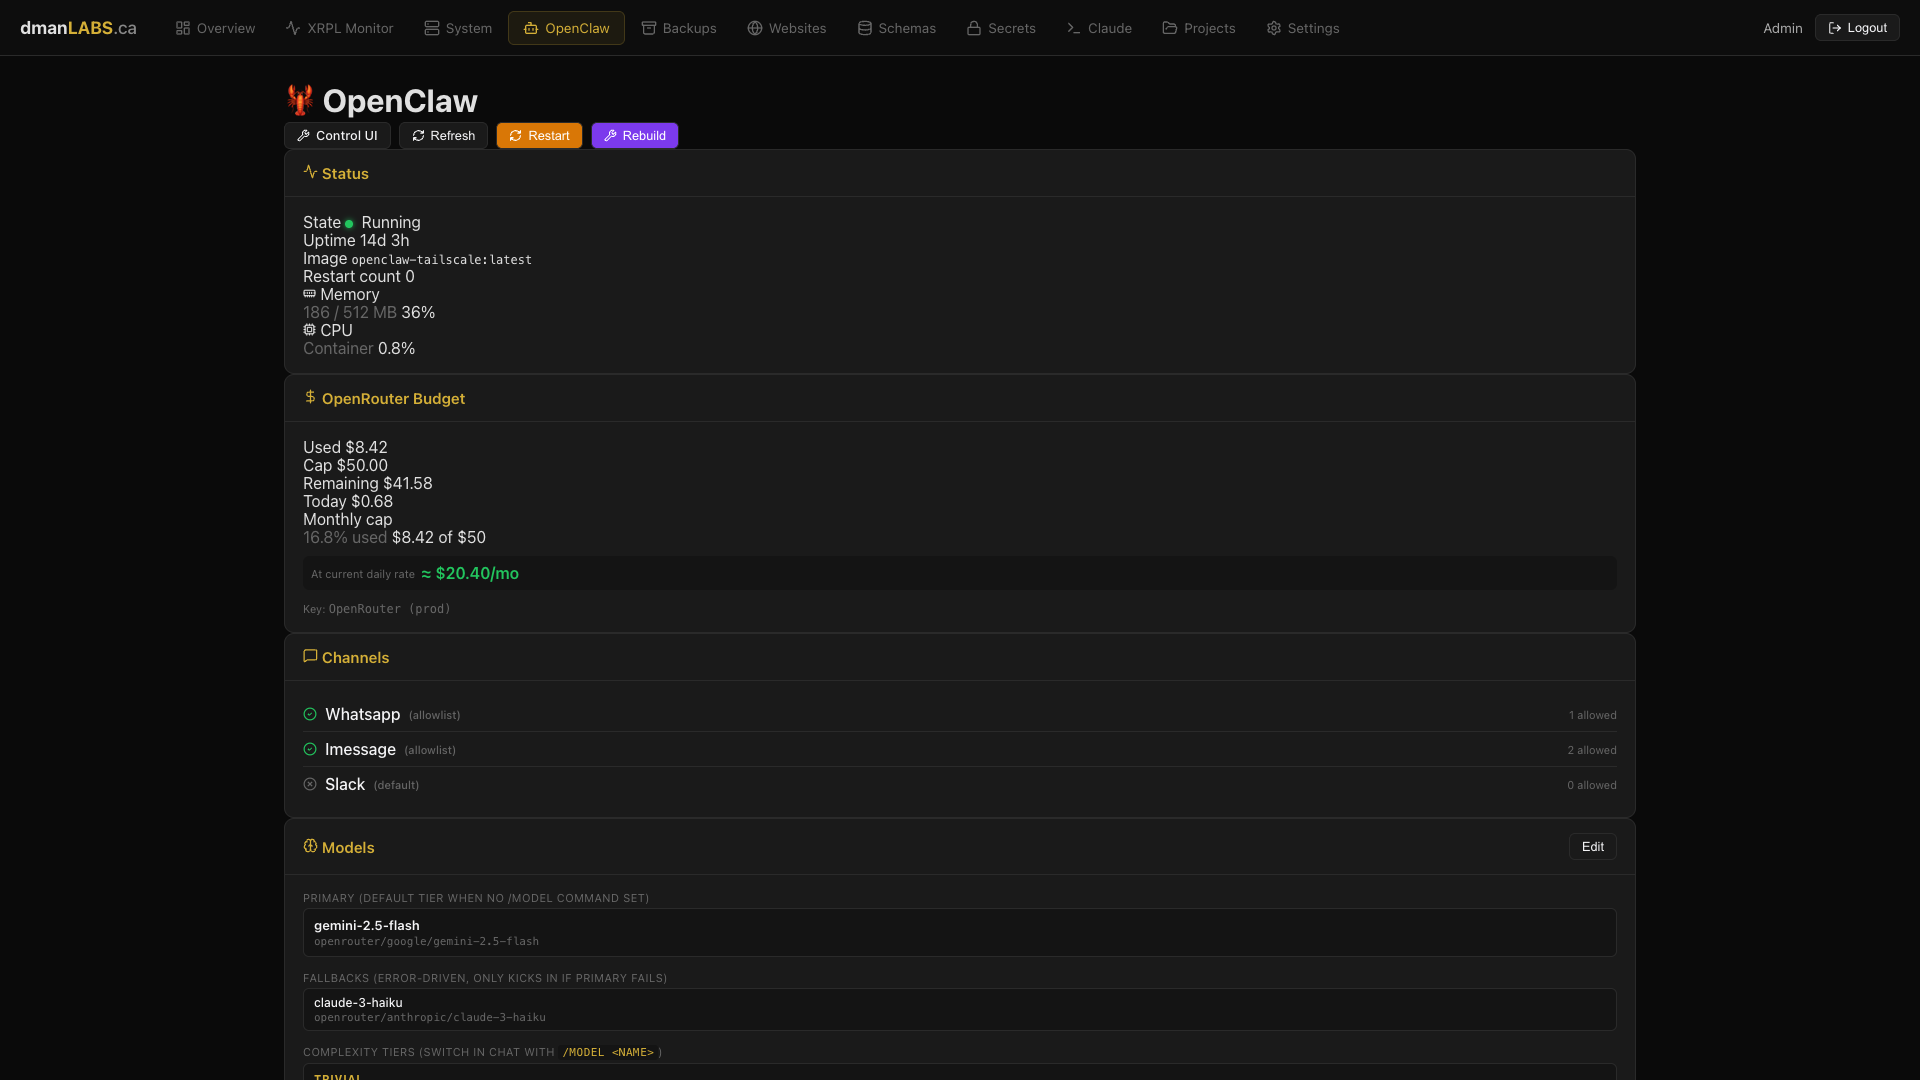The height and width of the screenshot is (1080, 1920).
Task: Click the terminal icon on Claude tab
Action: click(1074, 28)
